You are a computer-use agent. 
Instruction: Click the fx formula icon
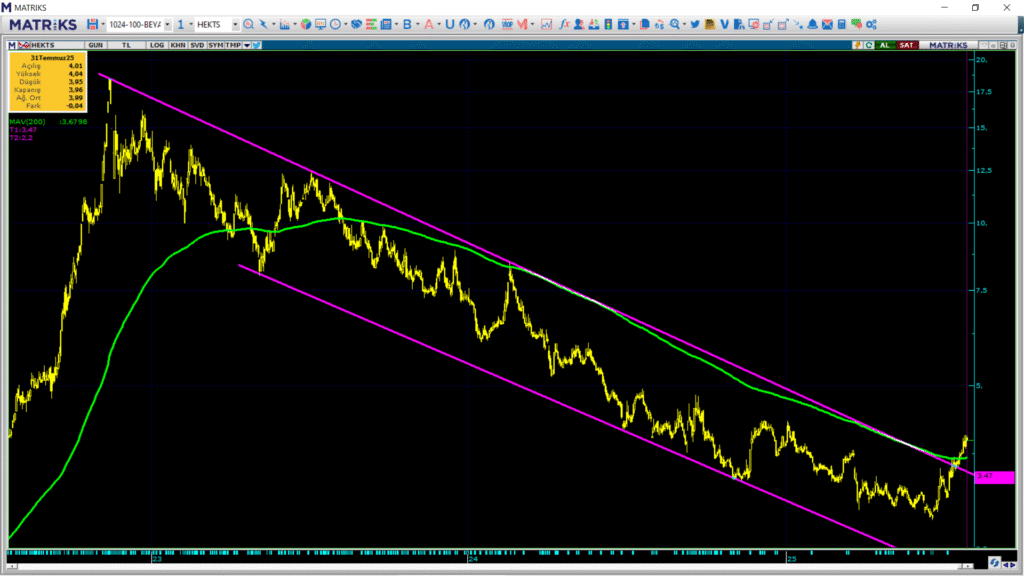point(564,24)
